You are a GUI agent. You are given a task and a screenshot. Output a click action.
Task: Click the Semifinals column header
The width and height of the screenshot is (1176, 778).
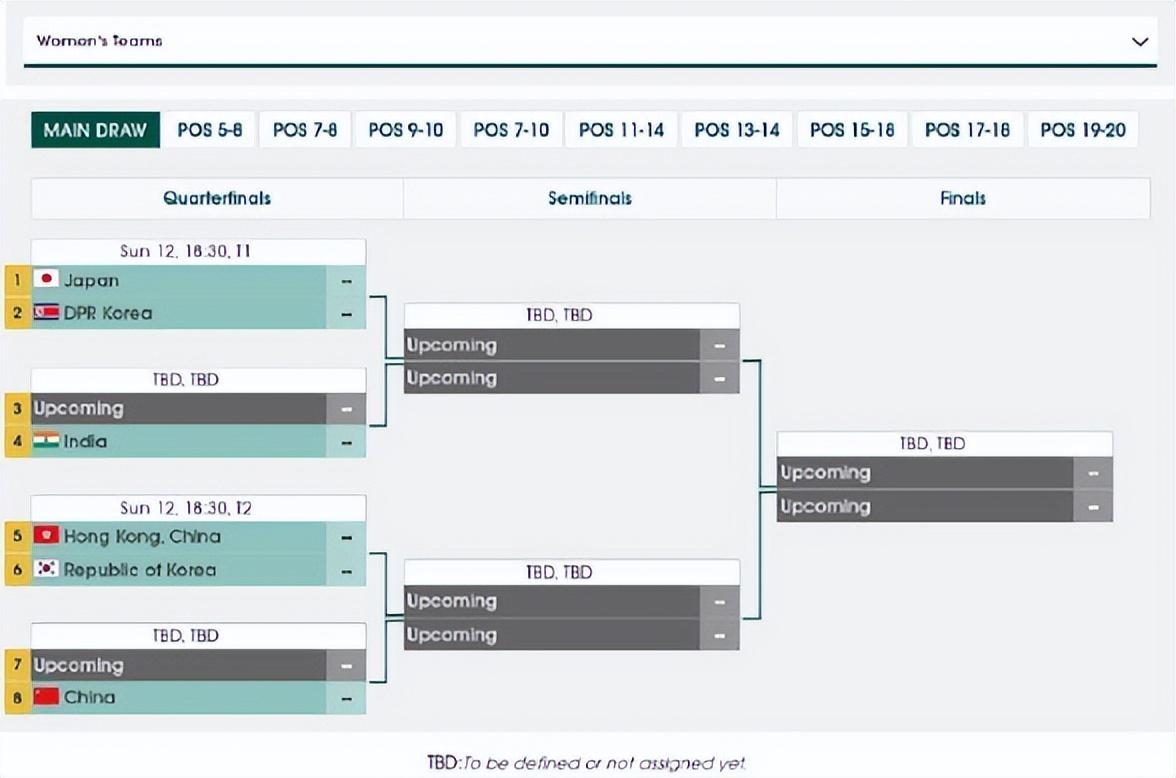[x=590, y=198]
